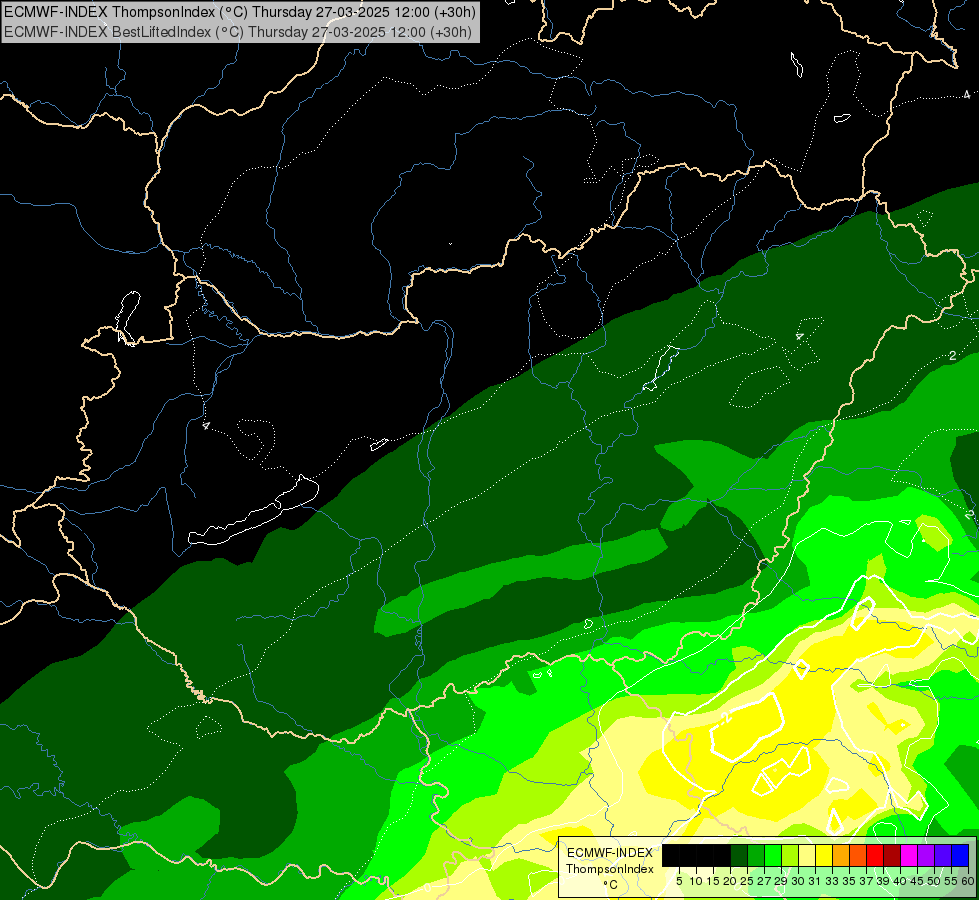Click the ThompsonIndex label inside the legend
The width and height of the screenshot is (979, 900).
coord(610,869)
